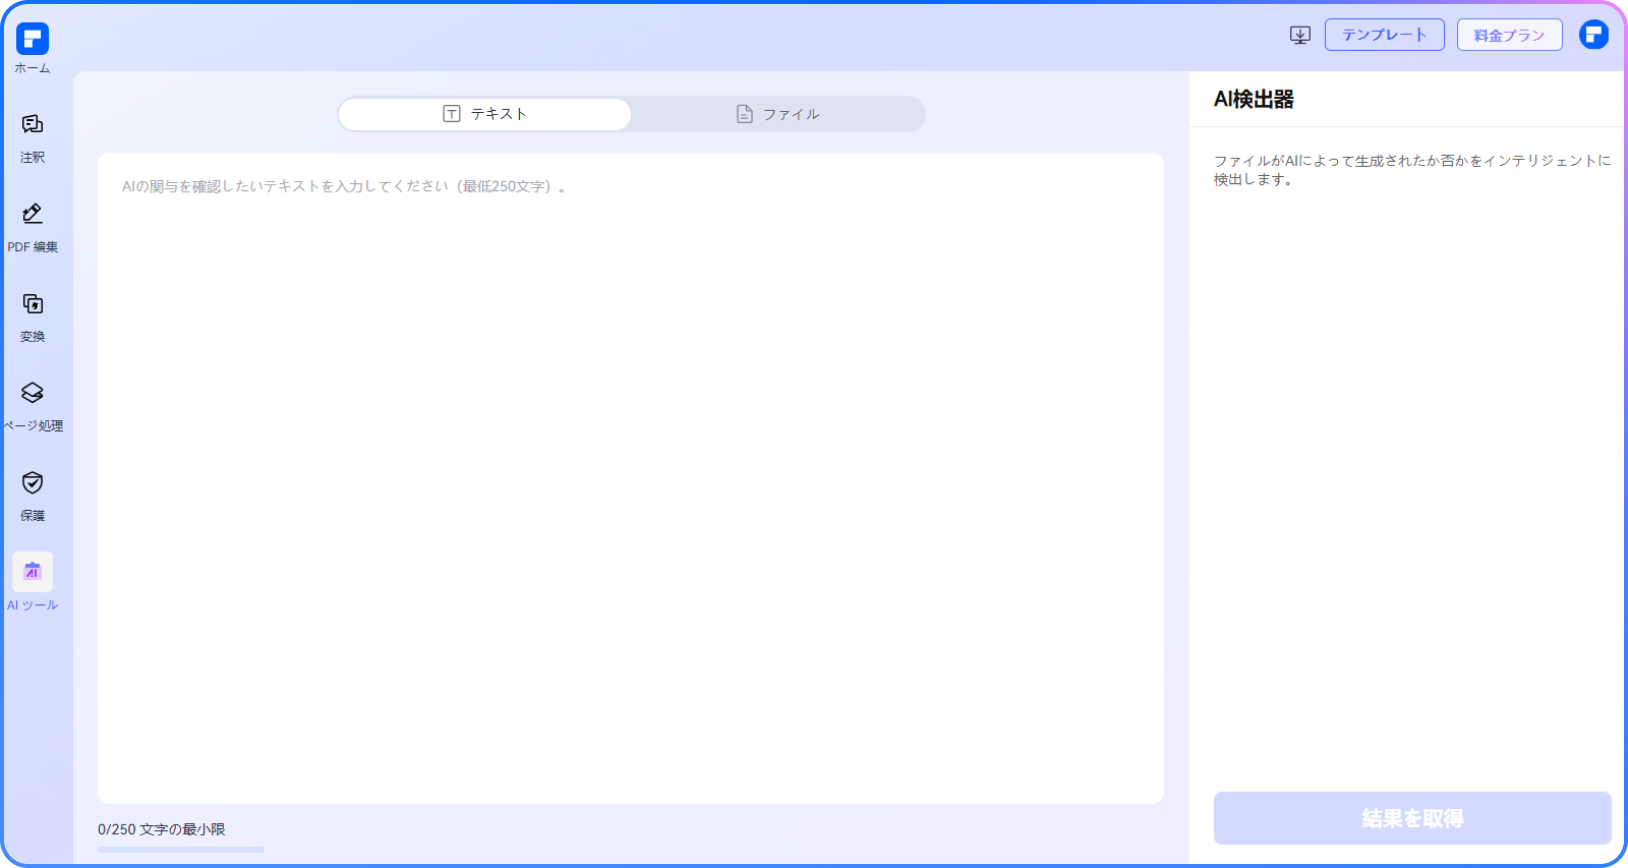Click the 0/250 文字の最小限 counter text
Viewport: 1628px width, 868px height.
point(161,829)
